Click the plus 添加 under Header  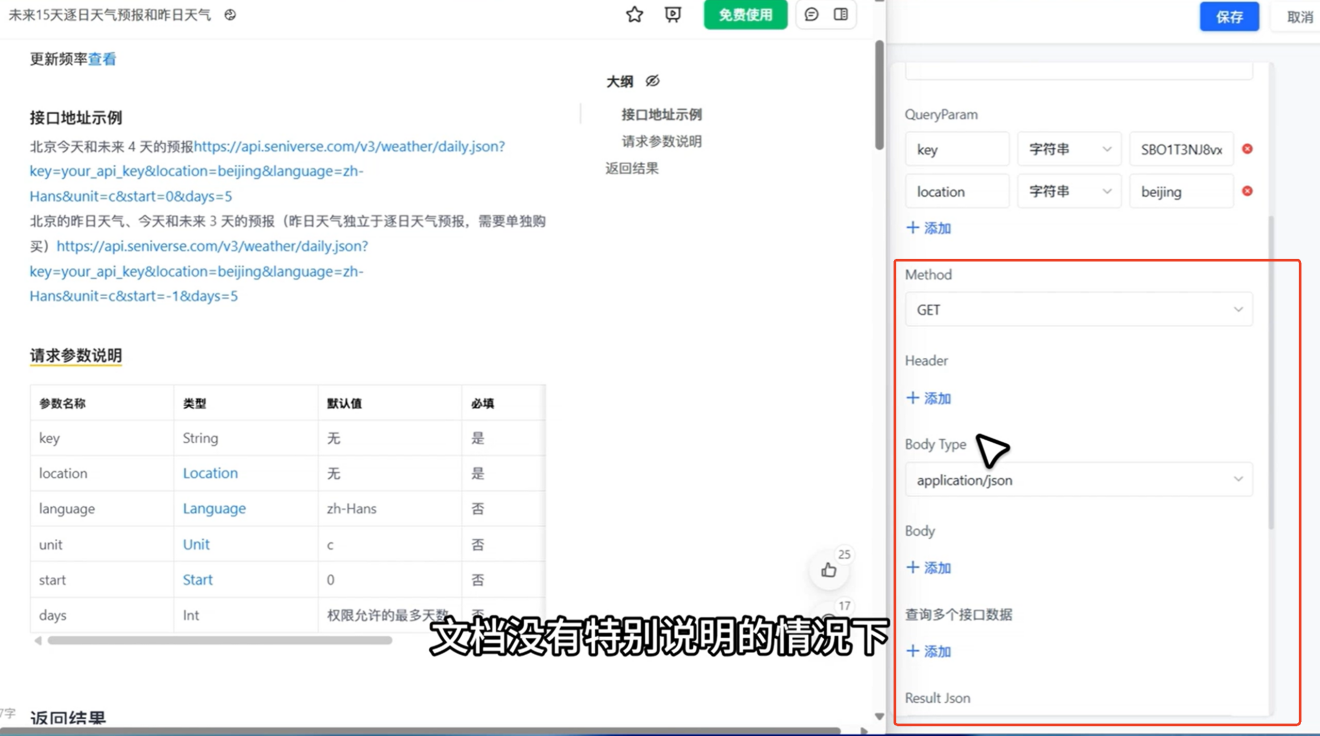coord(928,398)
